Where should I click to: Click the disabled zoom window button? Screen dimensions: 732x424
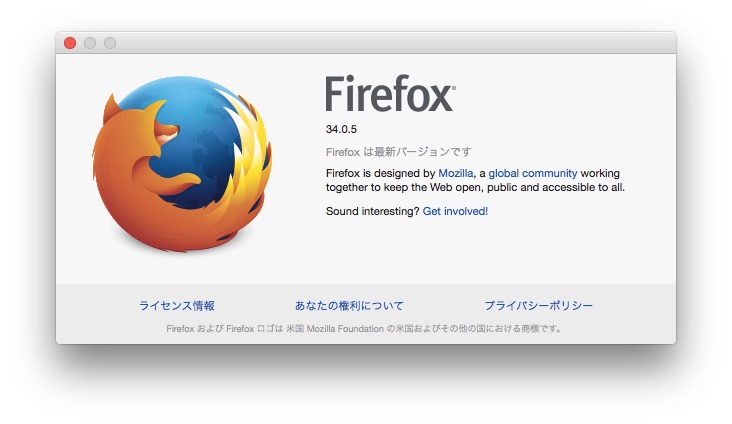coord(110,43)
